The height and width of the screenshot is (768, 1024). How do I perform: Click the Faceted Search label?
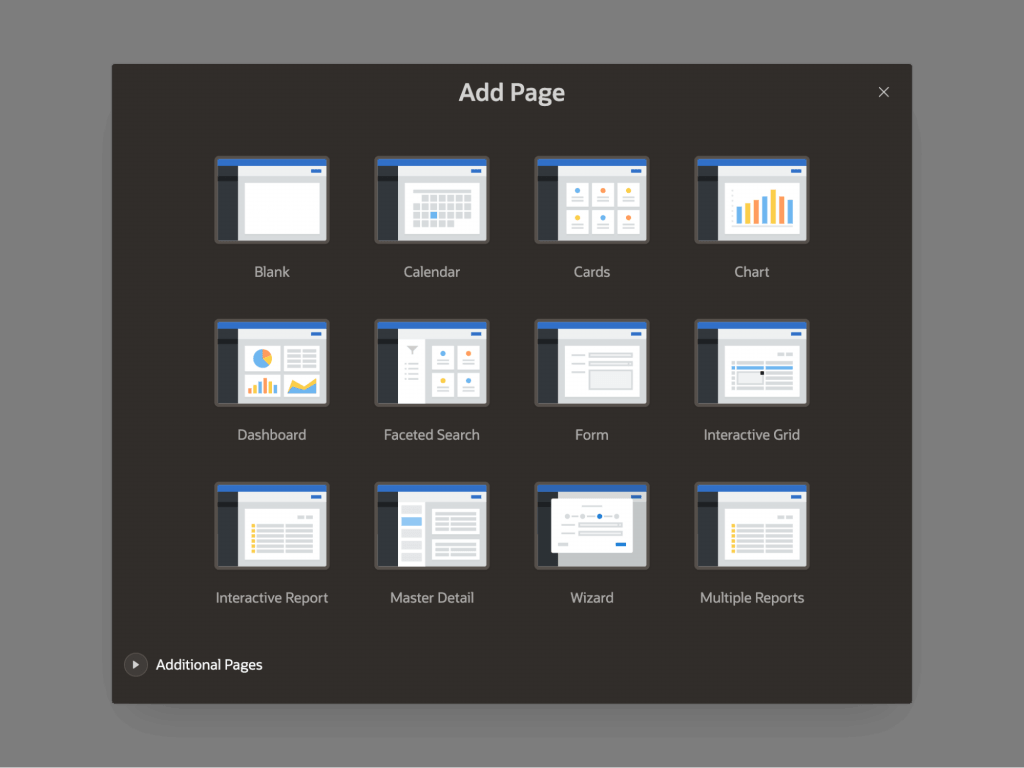pos(432,435)
